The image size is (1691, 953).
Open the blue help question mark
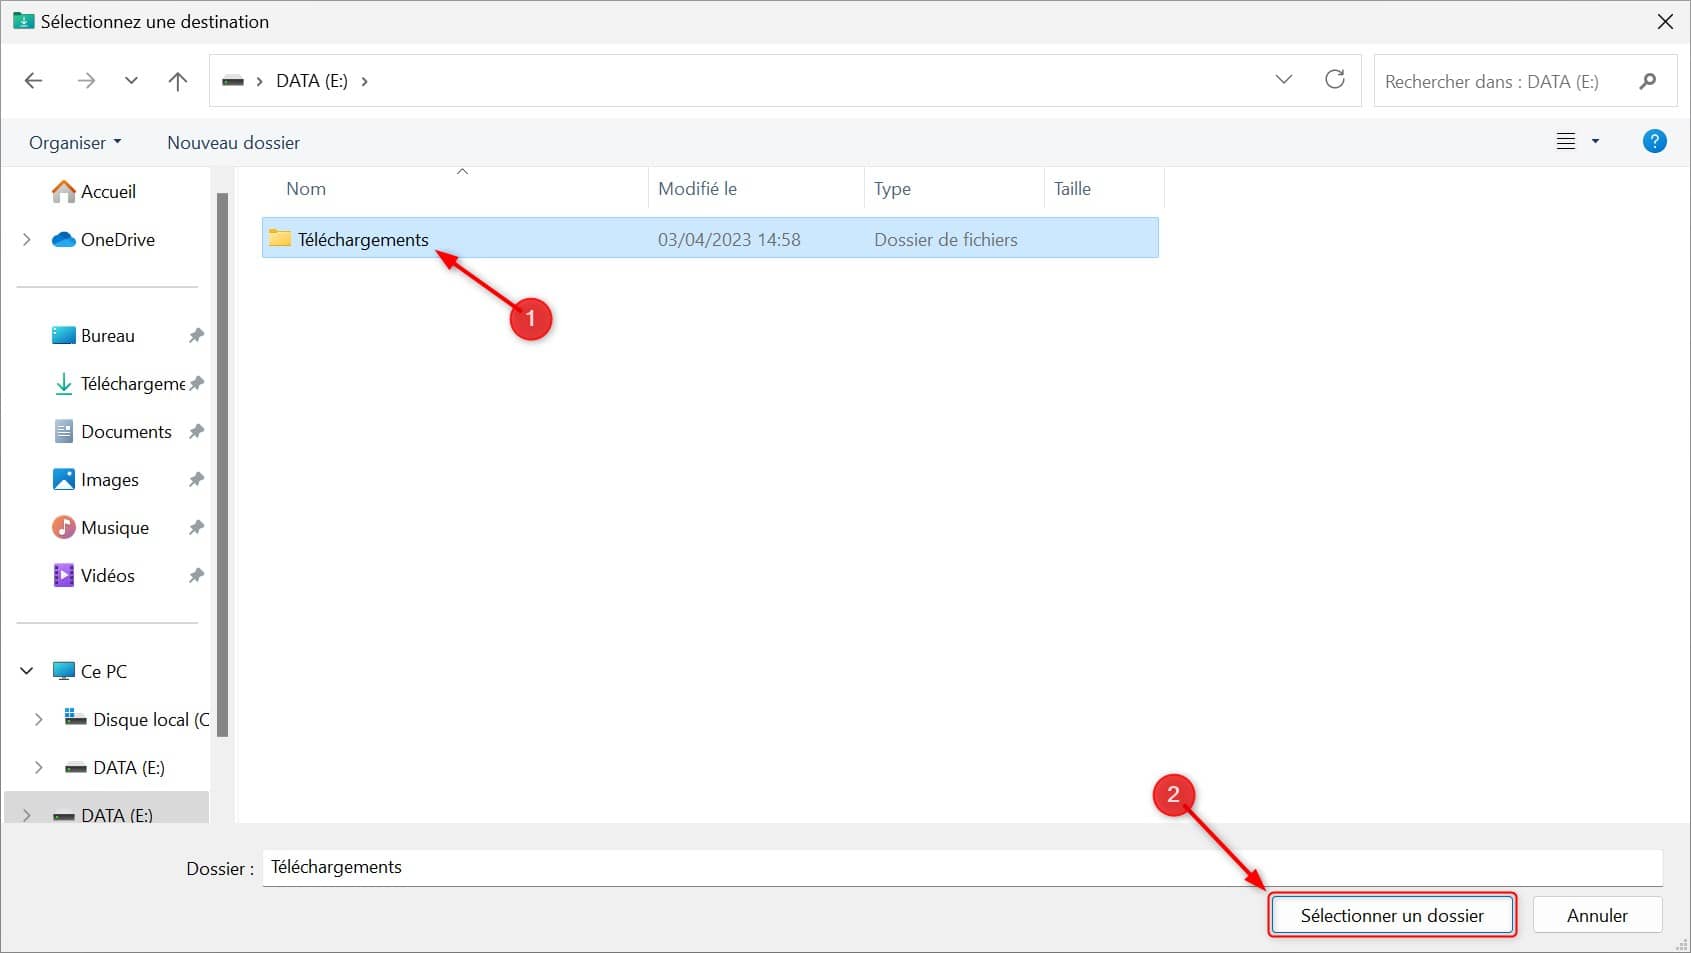click(1655, 142)
